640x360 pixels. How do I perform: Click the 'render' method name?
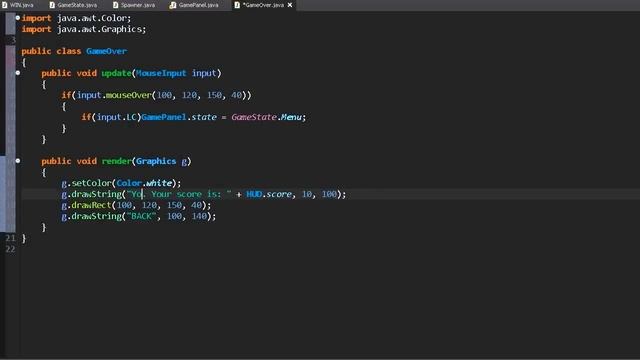tap(116, 161)
